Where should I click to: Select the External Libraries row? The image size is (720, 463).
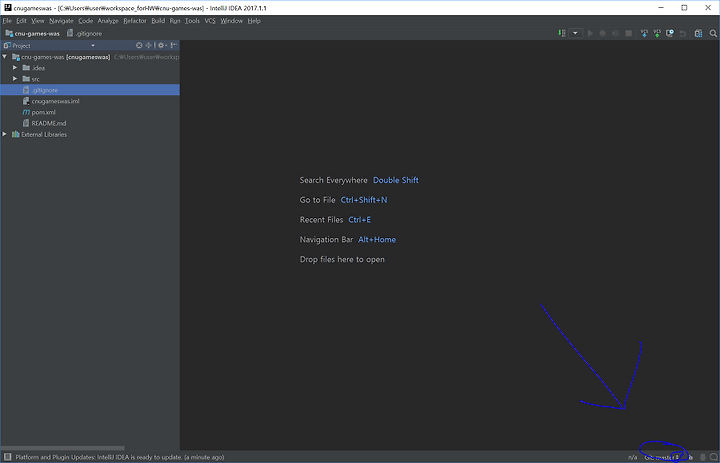pos(90,134)
